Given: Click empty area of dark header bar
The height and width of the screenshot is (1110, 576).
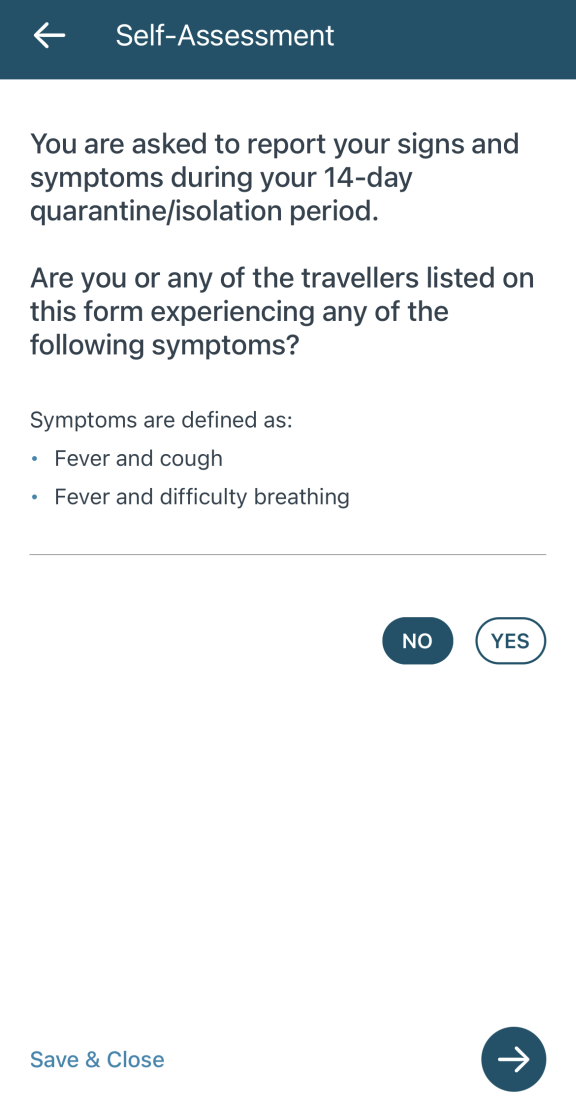Looking at the screenshot, I should pos(453,39).
